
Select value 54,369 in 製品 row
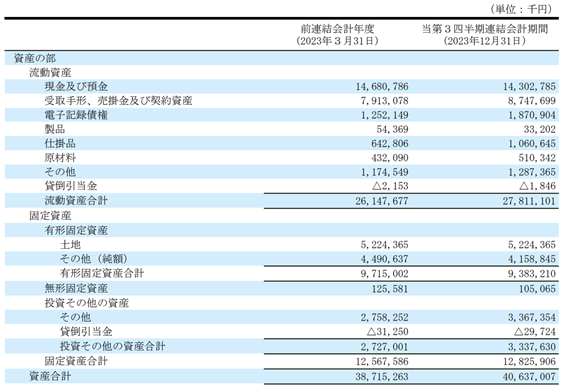coord(392,129)
